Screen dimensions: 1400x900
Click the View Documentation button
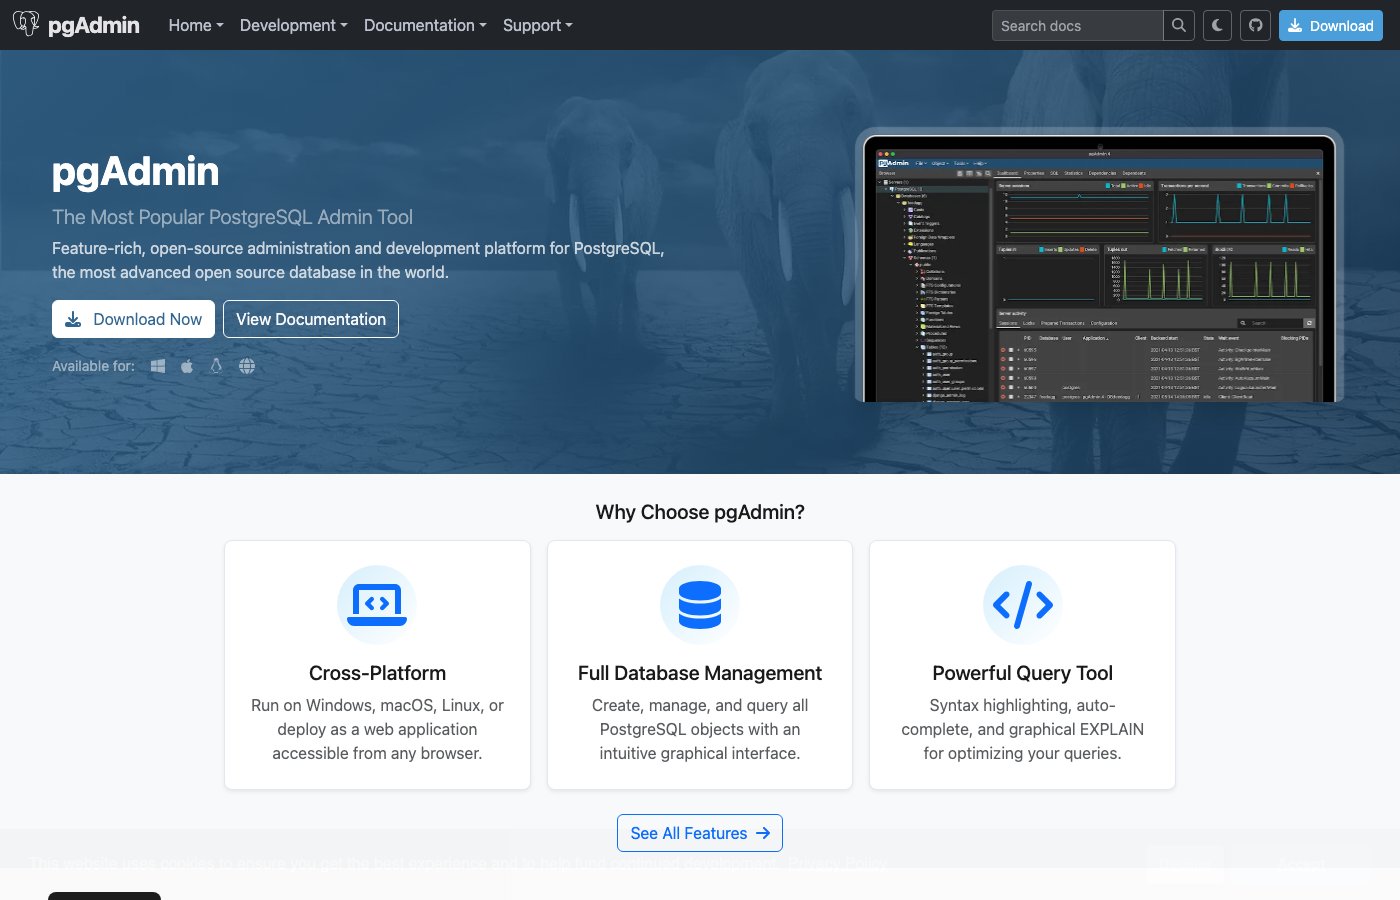click(311, 318)
